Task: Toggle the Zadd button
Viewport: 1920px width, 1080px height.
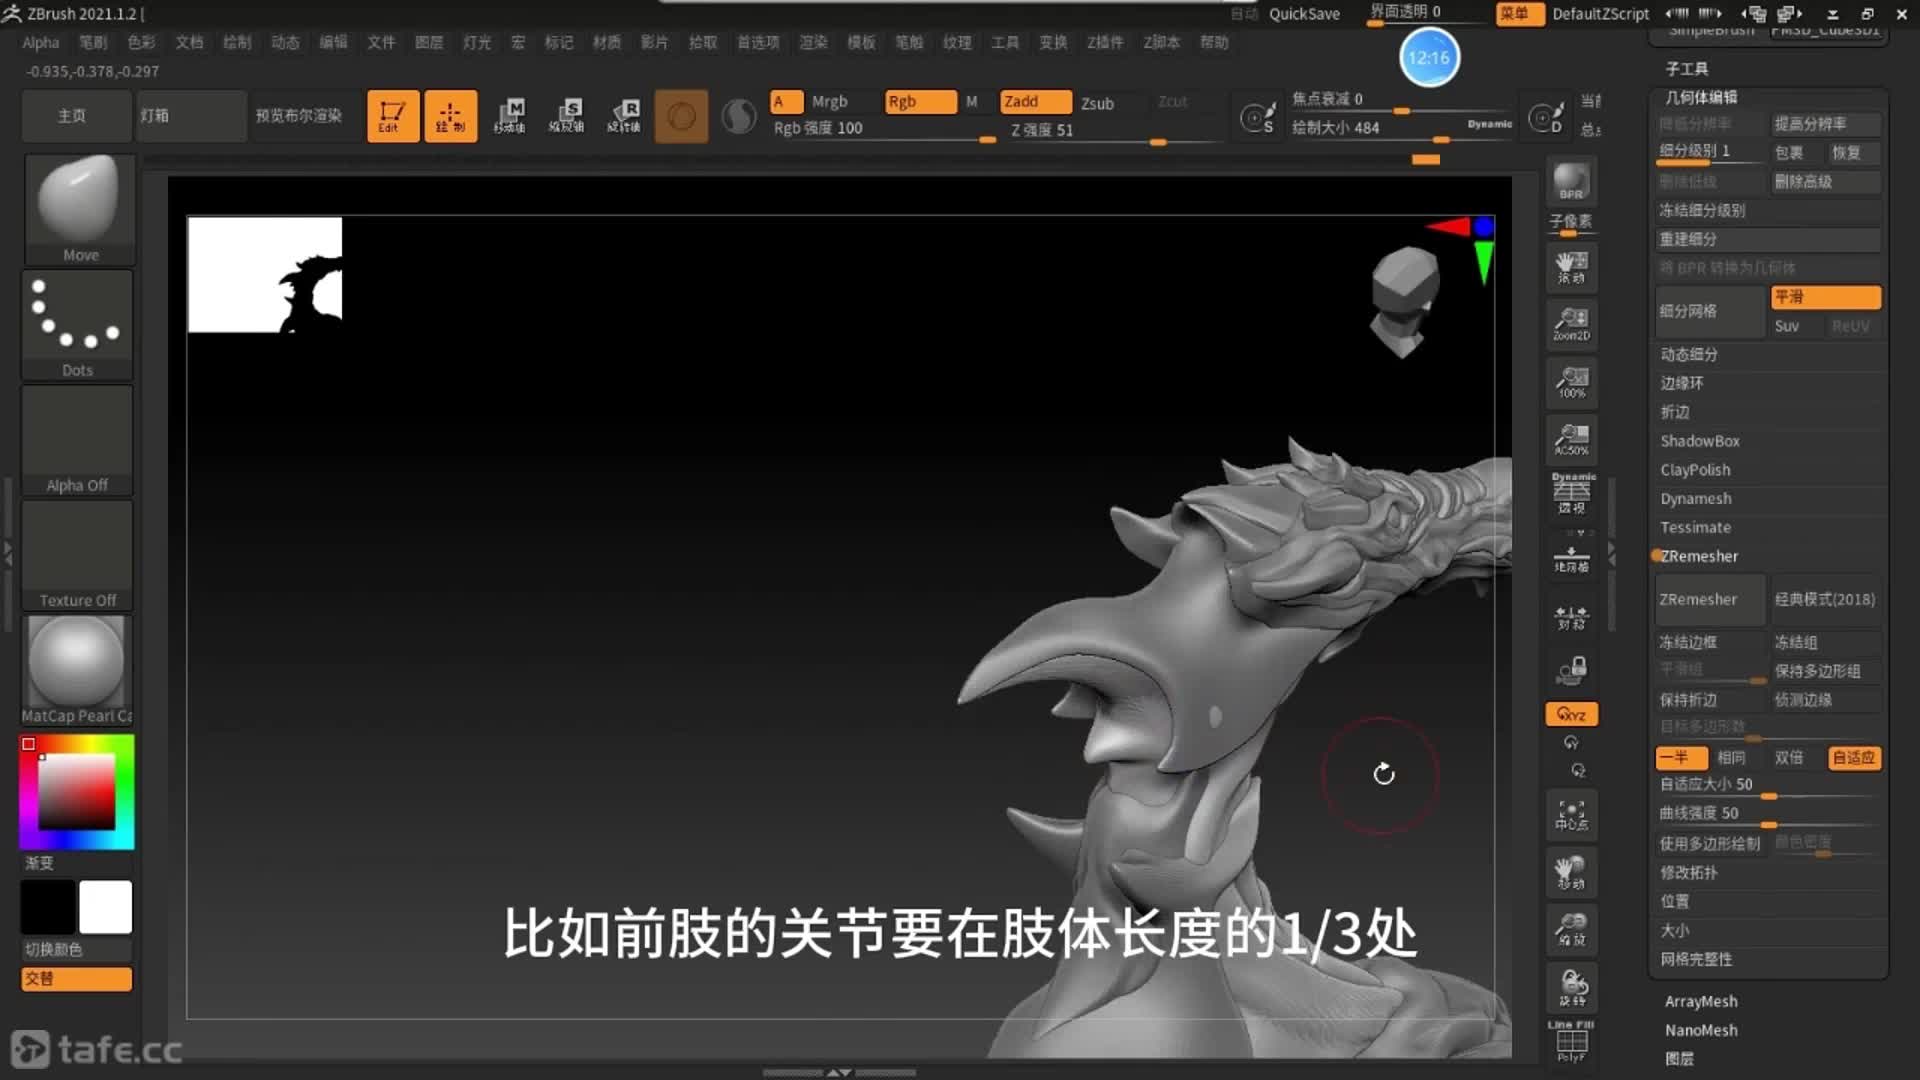Action: (x=1034, y=102)
